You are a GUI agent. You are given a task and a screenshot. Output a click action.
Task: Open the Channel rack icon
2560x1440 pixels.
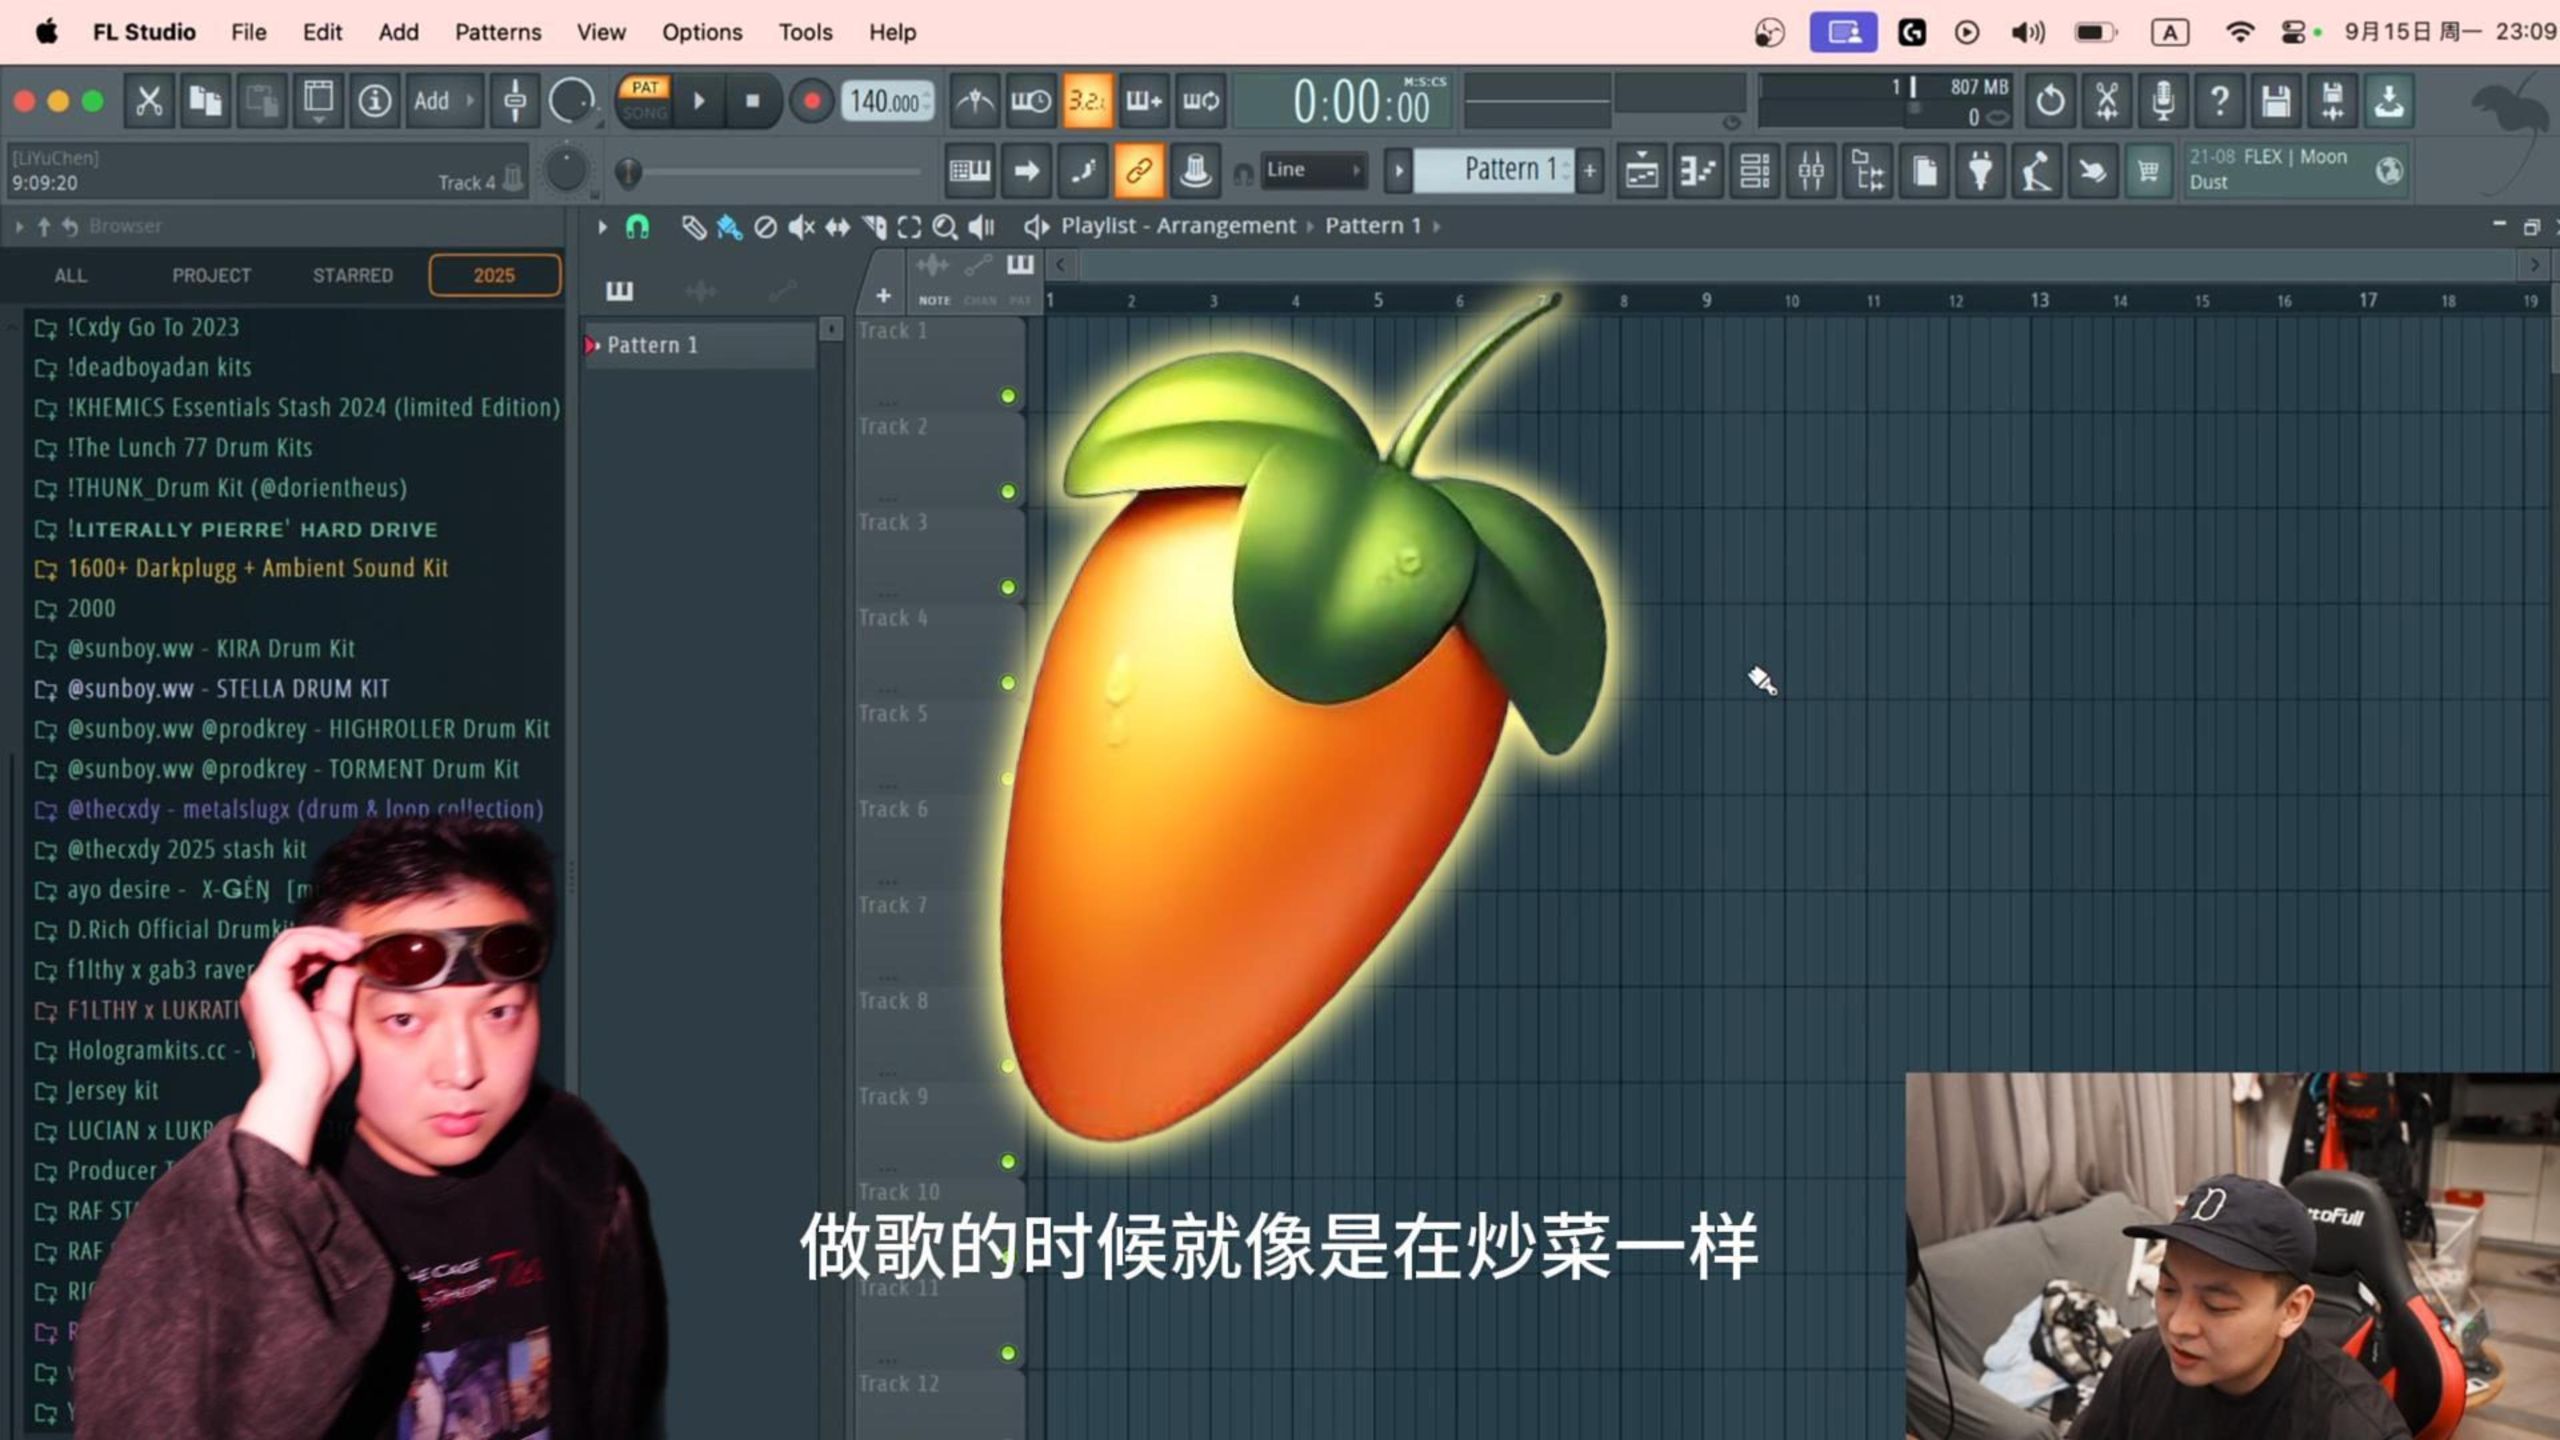pos(1754,171)
